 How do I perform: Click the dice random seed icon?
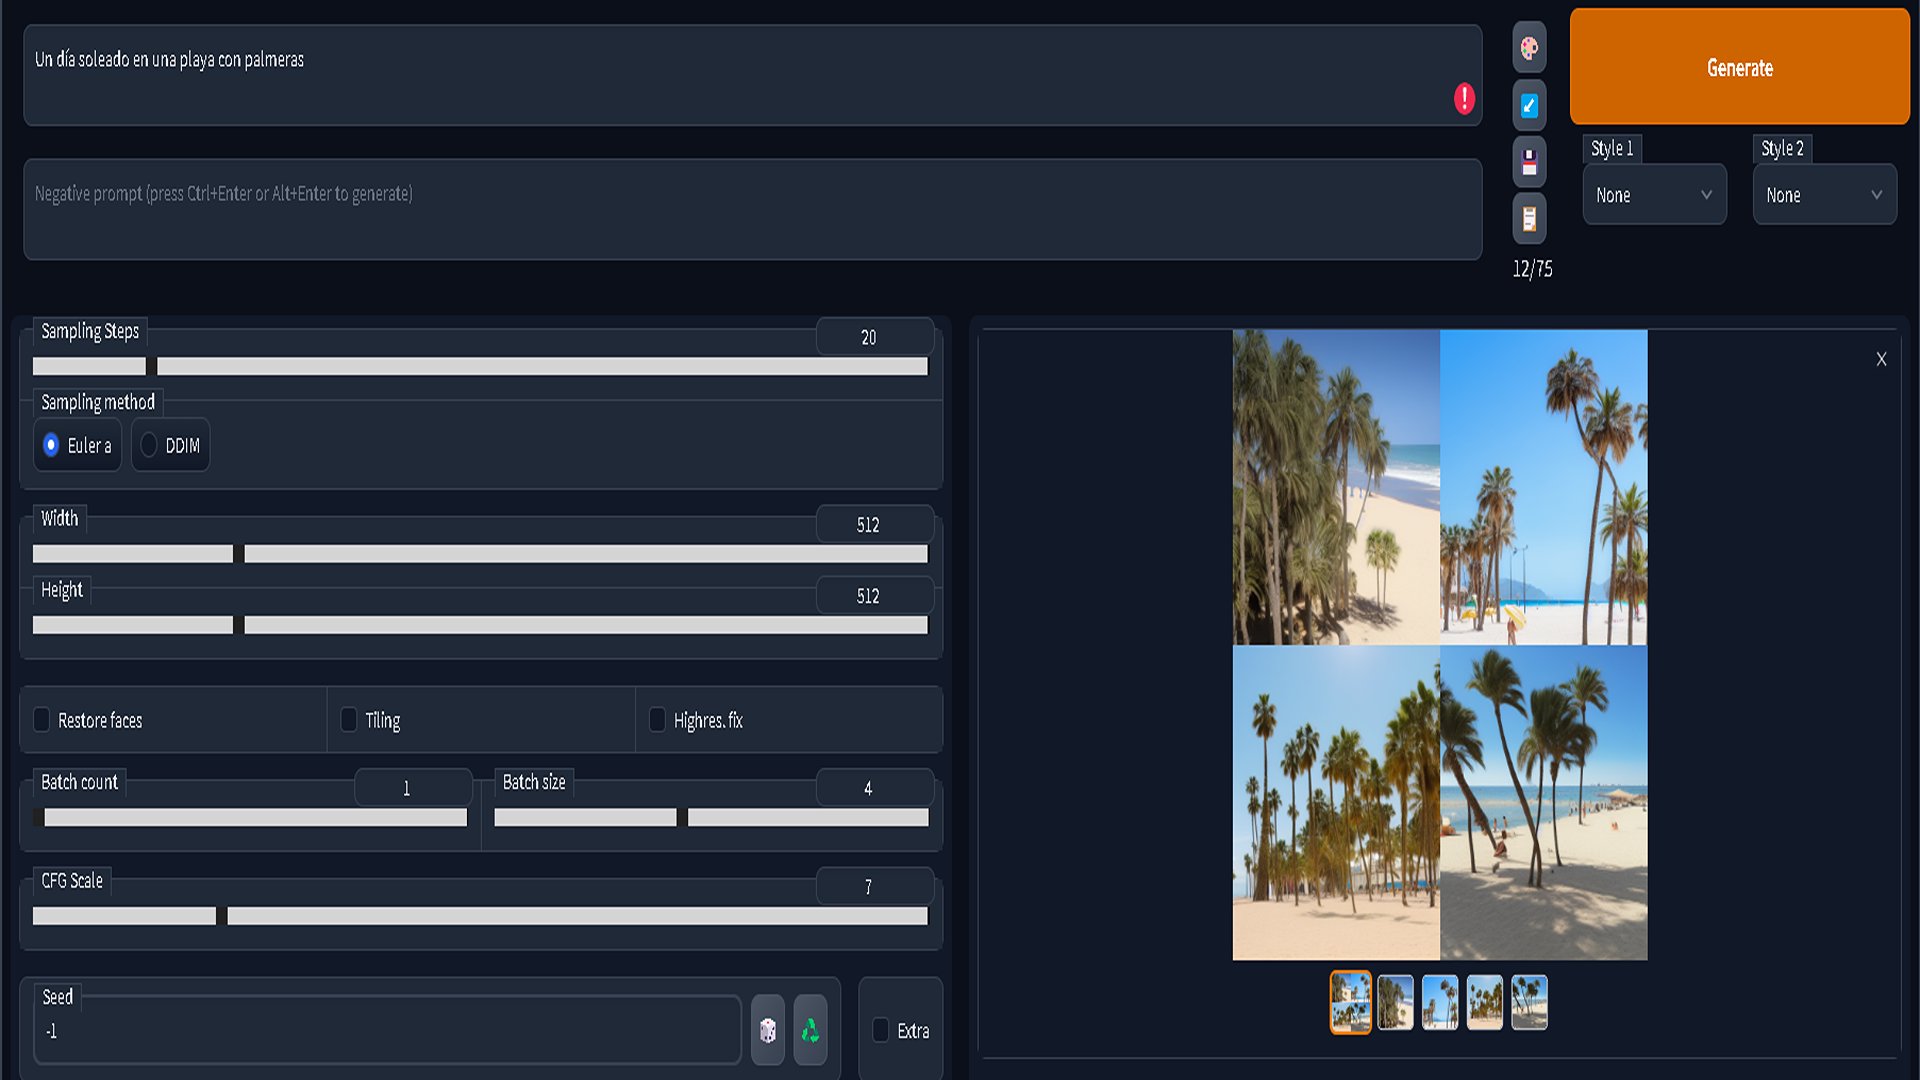(767, 1030)
